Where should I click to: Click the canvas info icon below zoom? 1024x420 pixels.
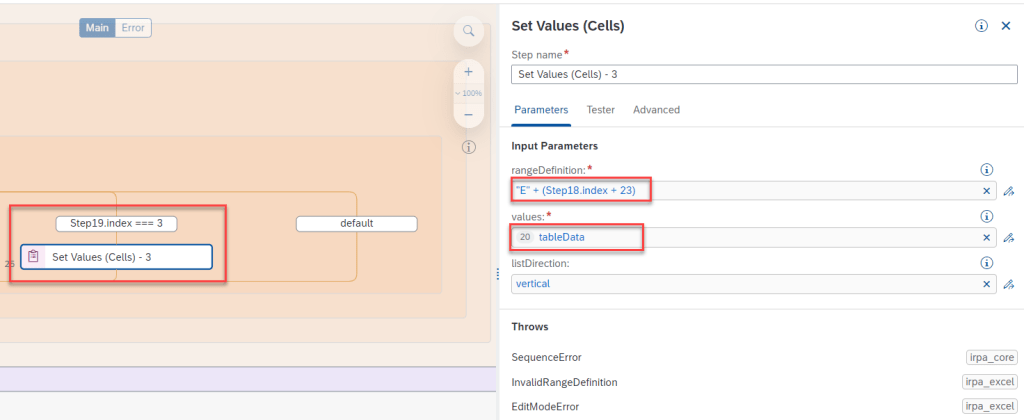tap(468, 147)
